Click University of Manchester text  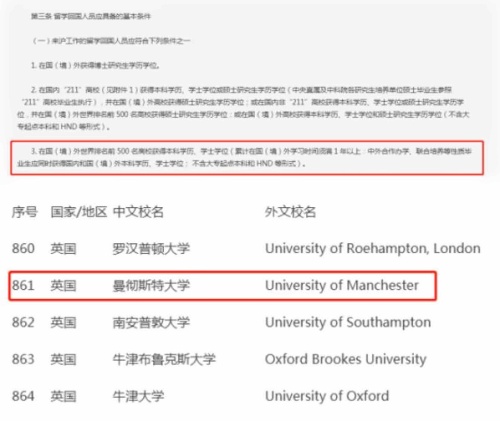point(342,286)
